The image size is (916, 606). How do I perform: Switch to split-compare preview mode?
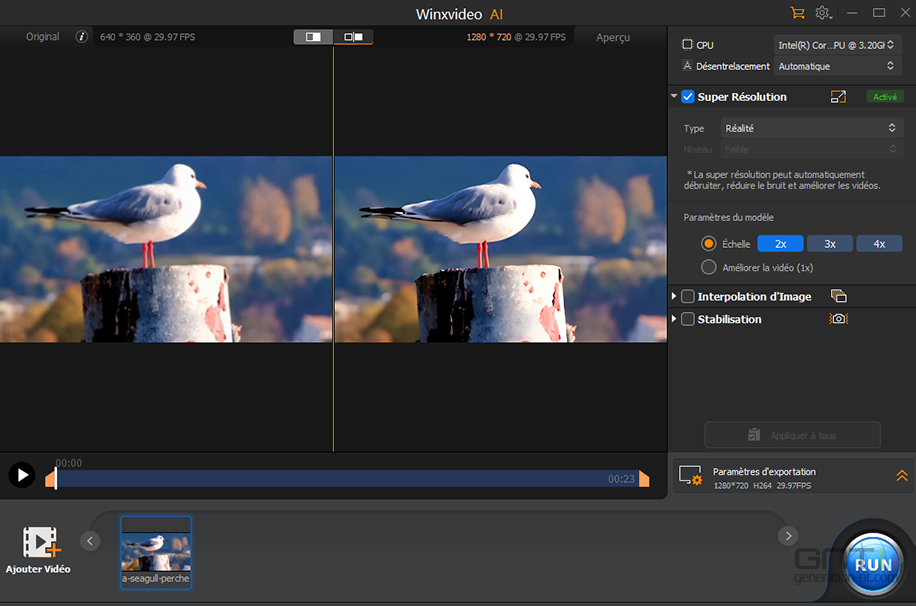click(353, 37)
